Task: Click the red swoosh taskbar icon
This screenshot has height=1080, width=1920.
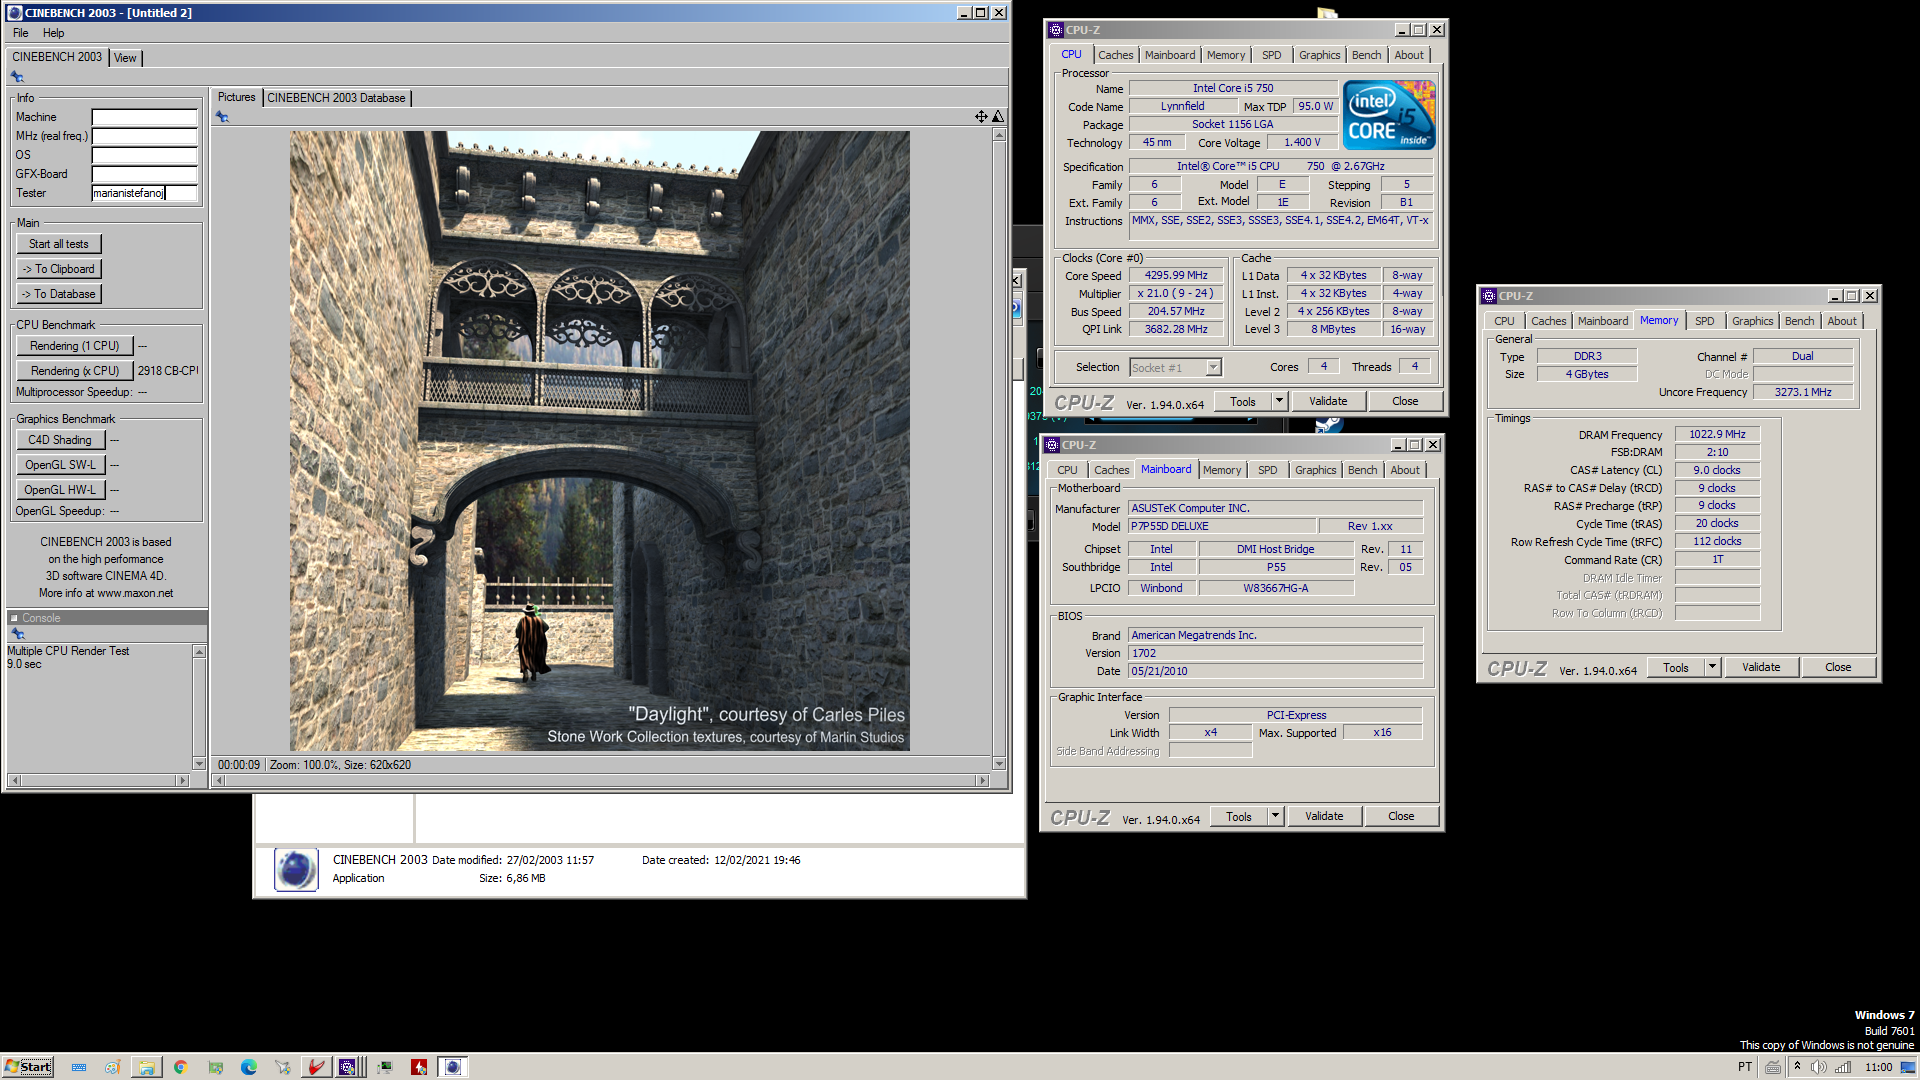Action: 316,1067
